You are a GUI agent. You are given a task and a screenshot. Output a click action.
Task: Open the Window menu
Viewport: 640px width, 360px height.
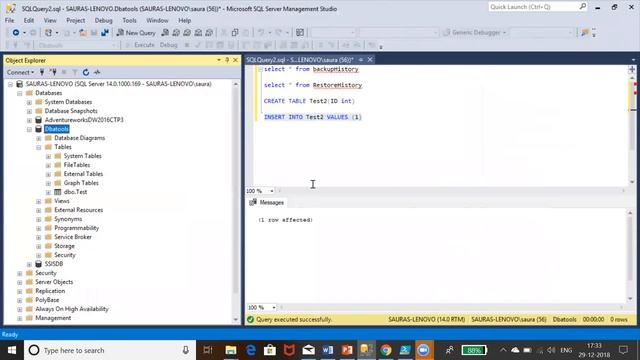(x=157, y=20)
